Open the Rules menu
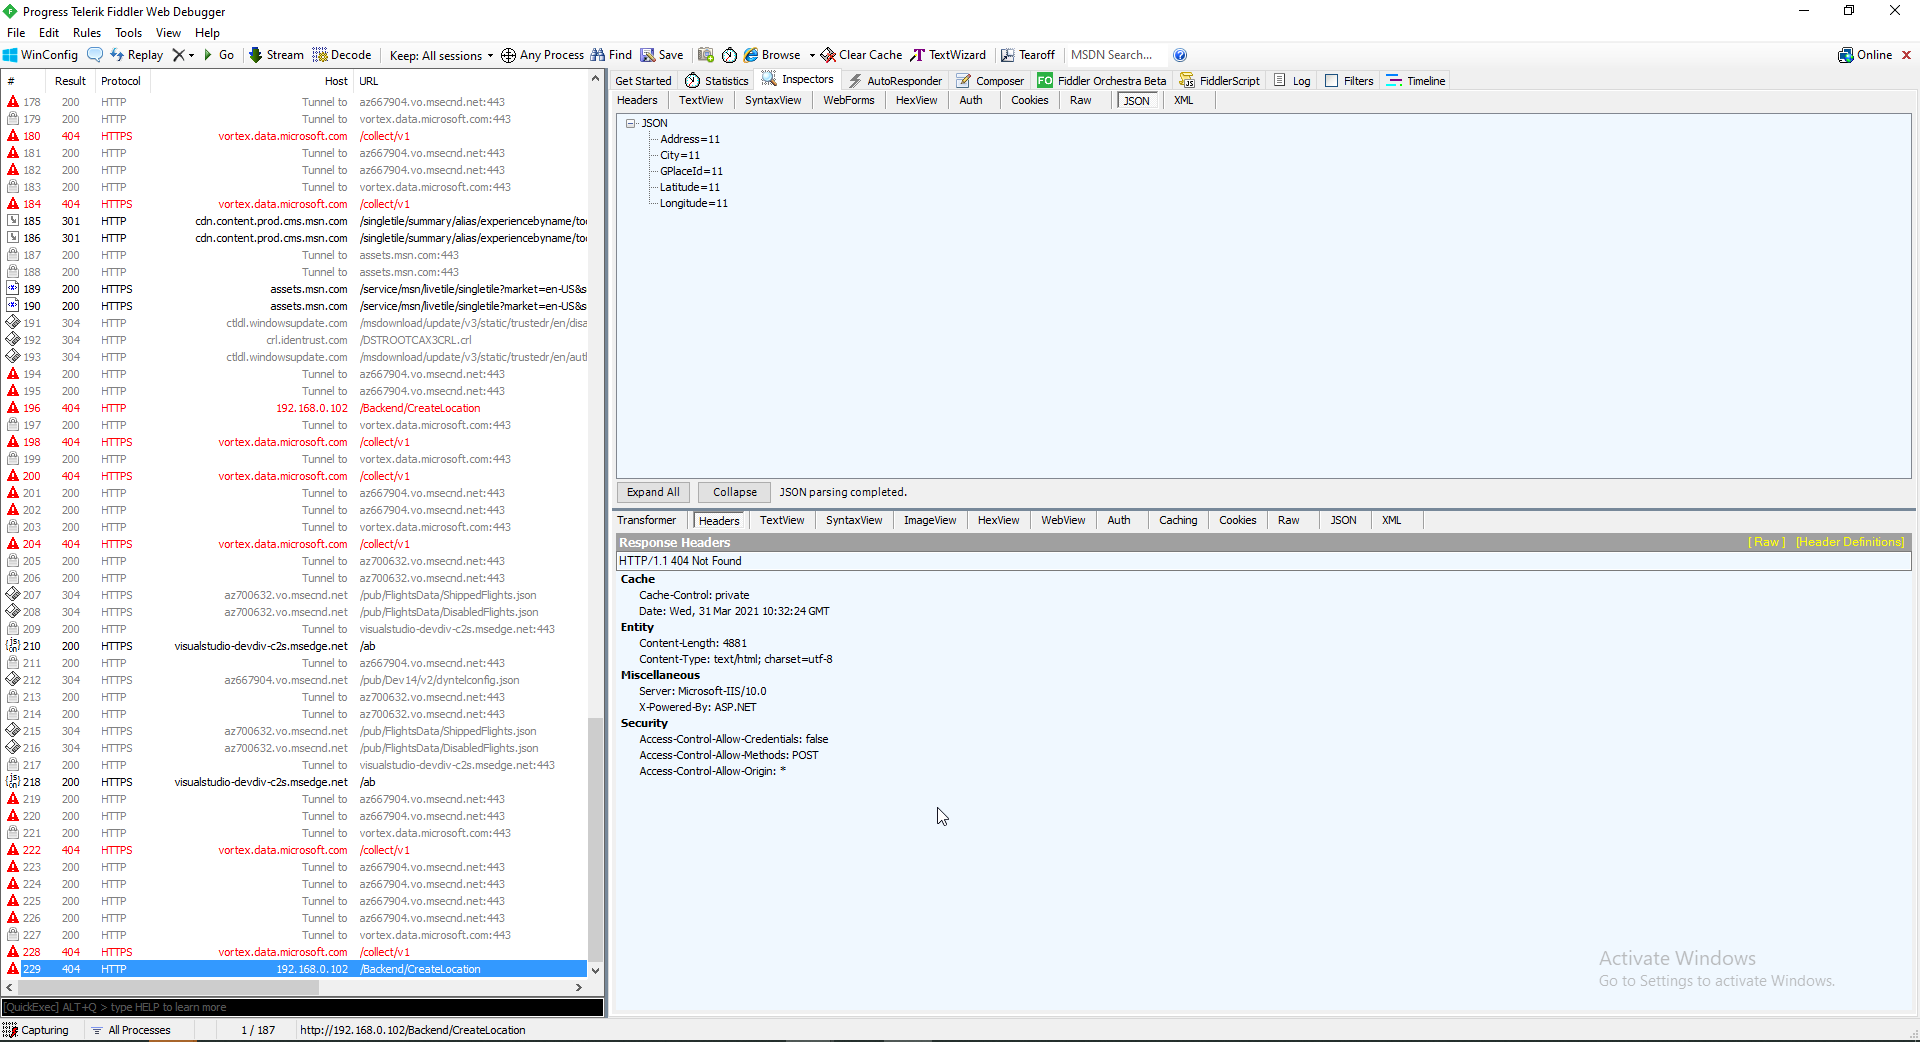 [x=87, y=33]
